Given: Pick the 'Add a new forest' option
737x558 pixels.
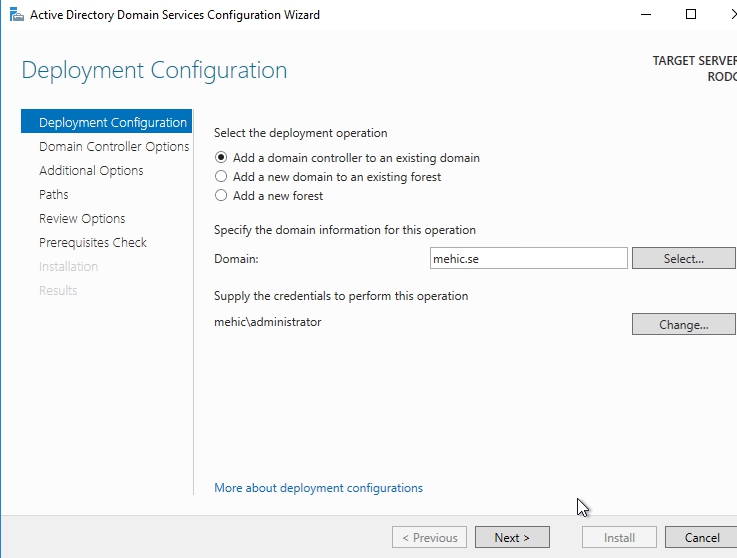Looking at the screenshot, I should tap(222, 196).
